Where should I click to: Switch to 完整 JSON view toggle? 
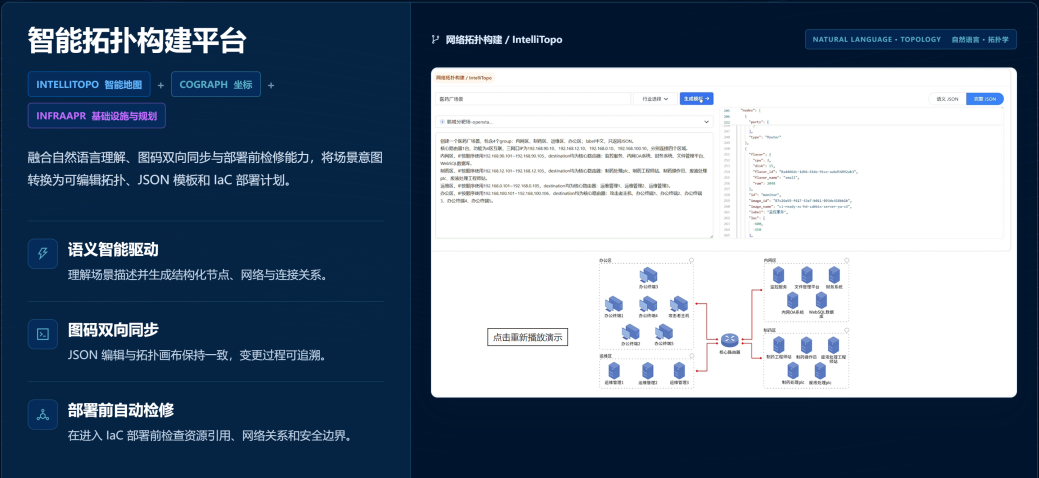click(985, 99)
